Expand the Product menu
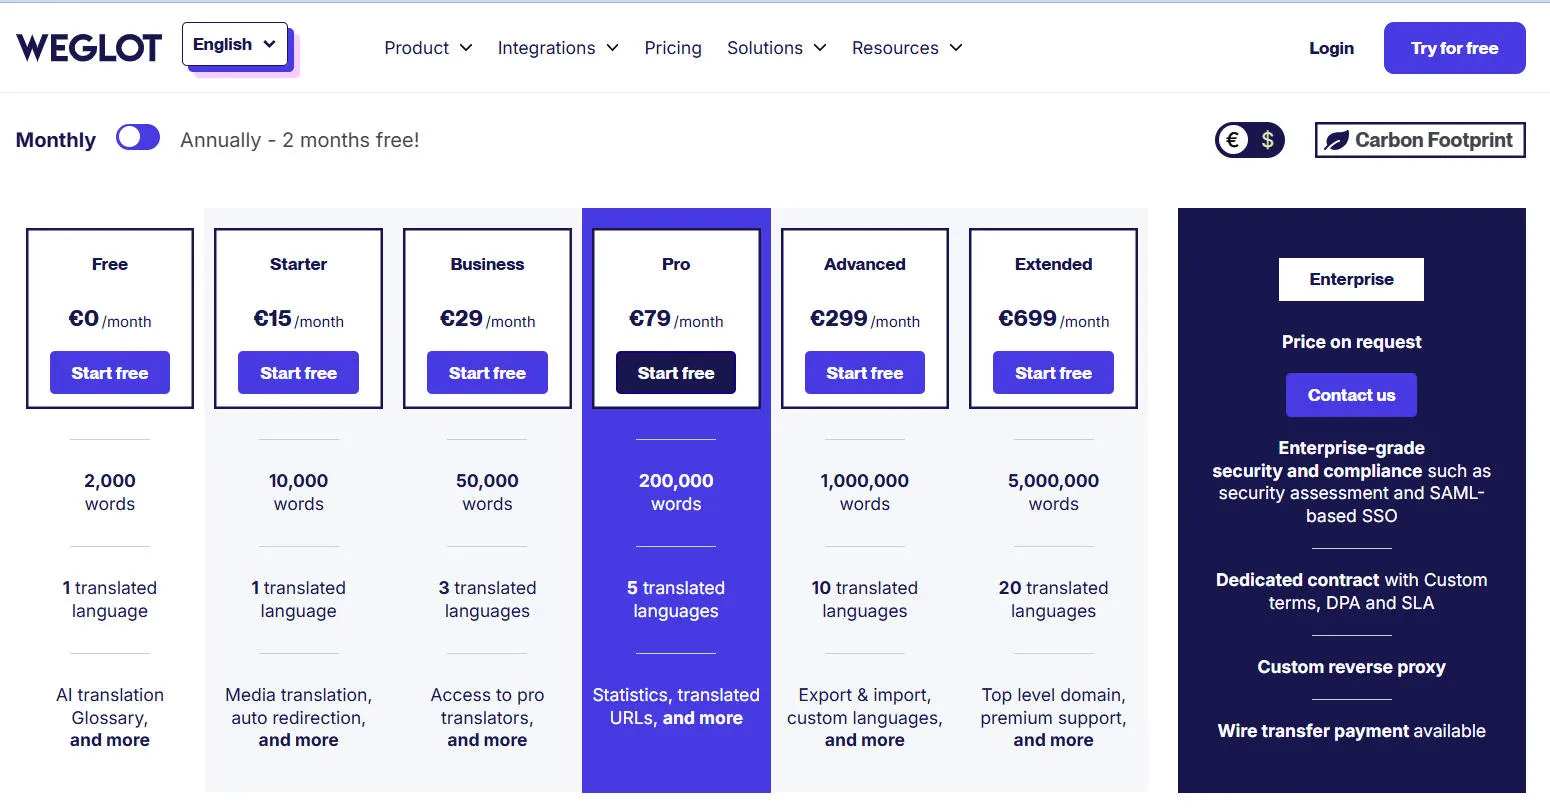 pos(428,48)
